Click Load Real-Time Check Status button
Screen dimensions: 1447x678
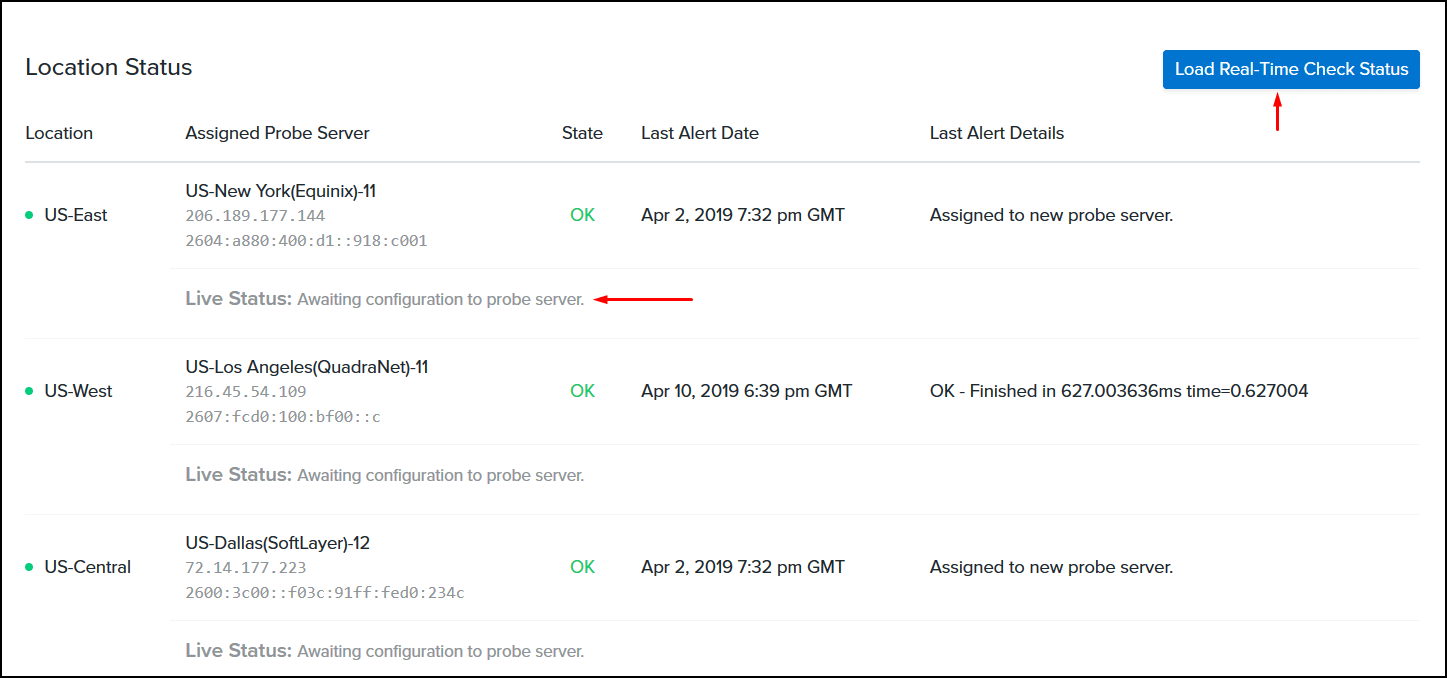[x=1291, y=69]
